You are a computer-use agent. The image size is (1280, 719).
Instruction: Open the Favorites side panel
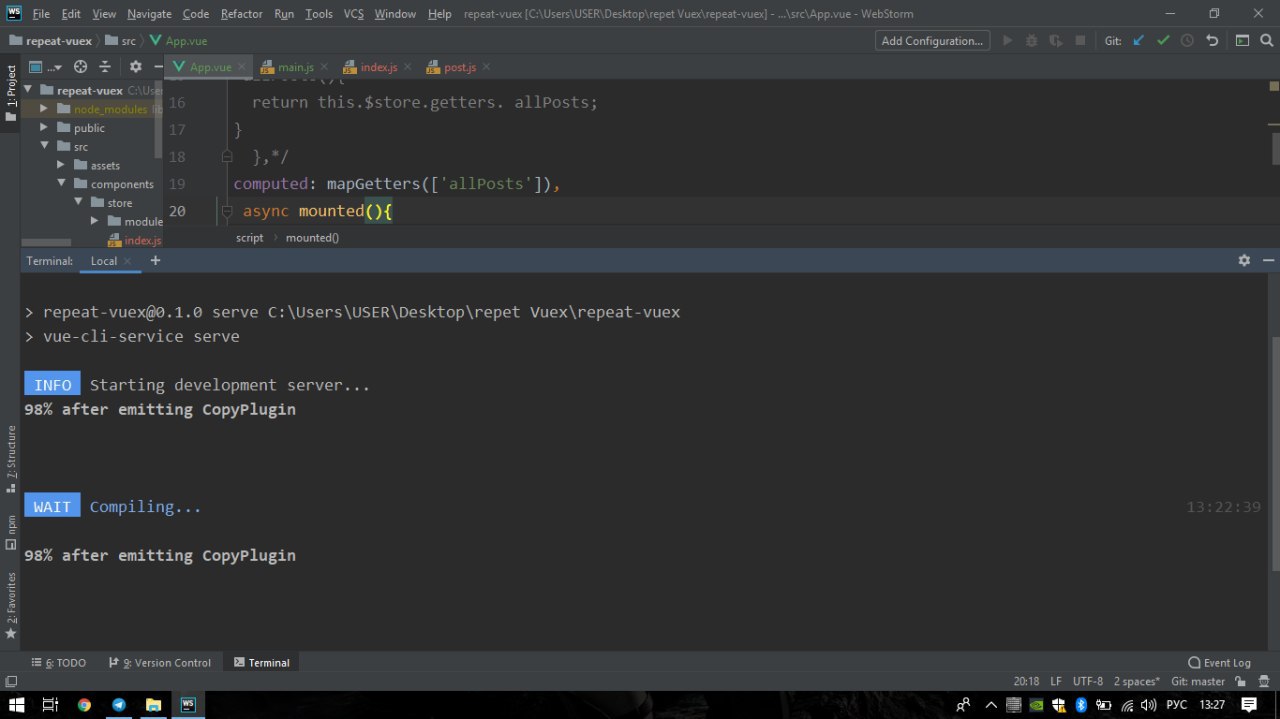pyautogui.click(x=11, y=606)
